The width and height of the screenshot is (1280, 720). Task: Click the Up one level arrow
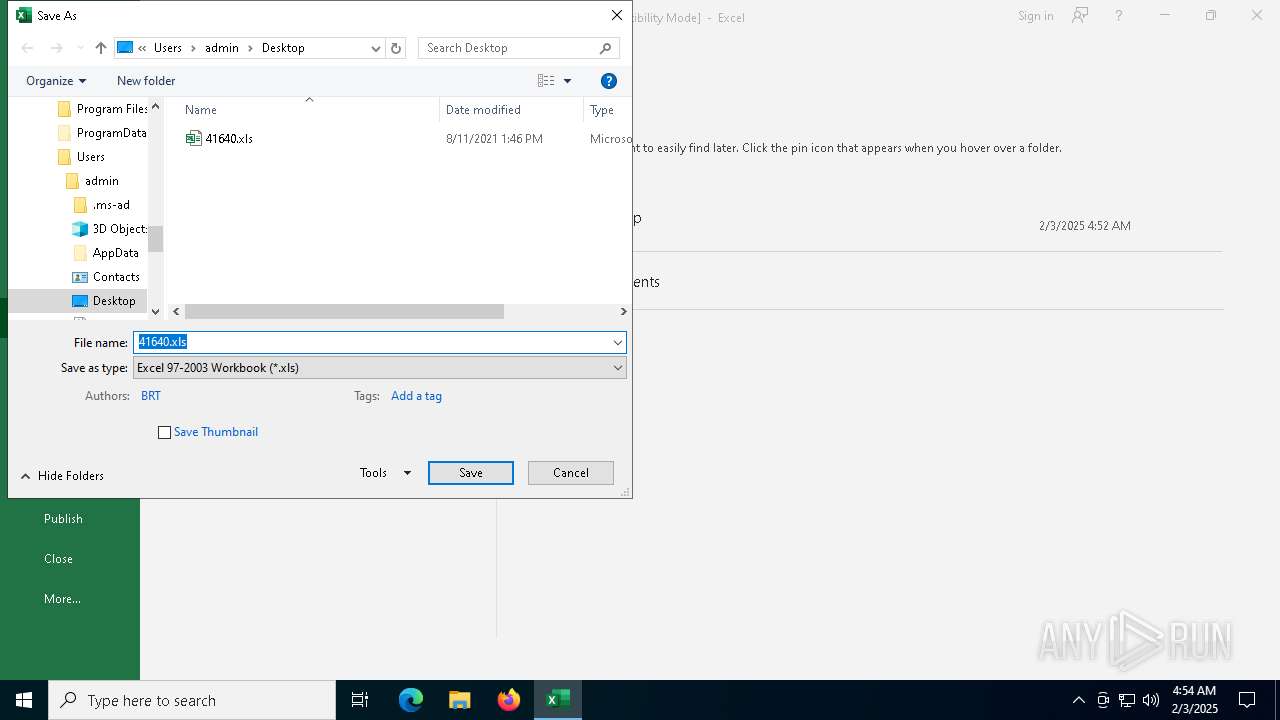[x=101, y=48]
